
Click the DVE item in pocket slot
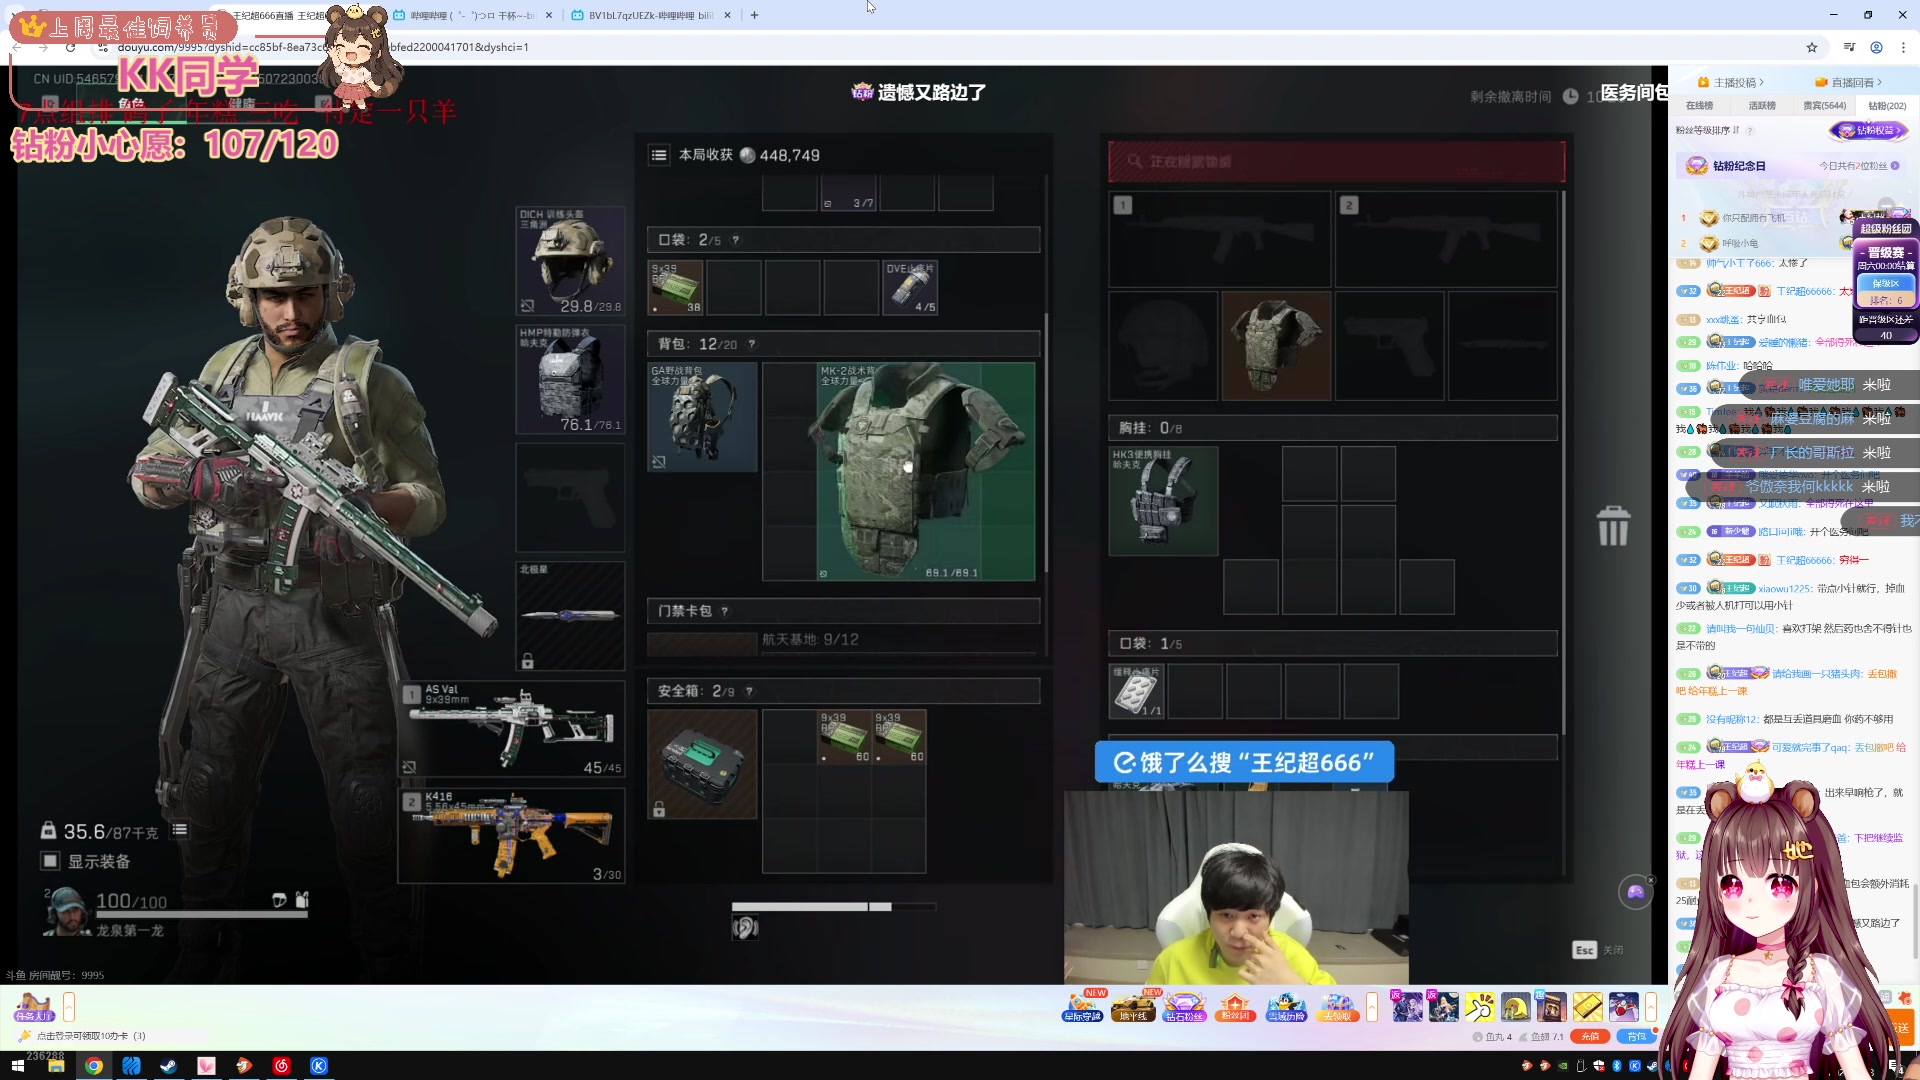(x=910, y=288)
